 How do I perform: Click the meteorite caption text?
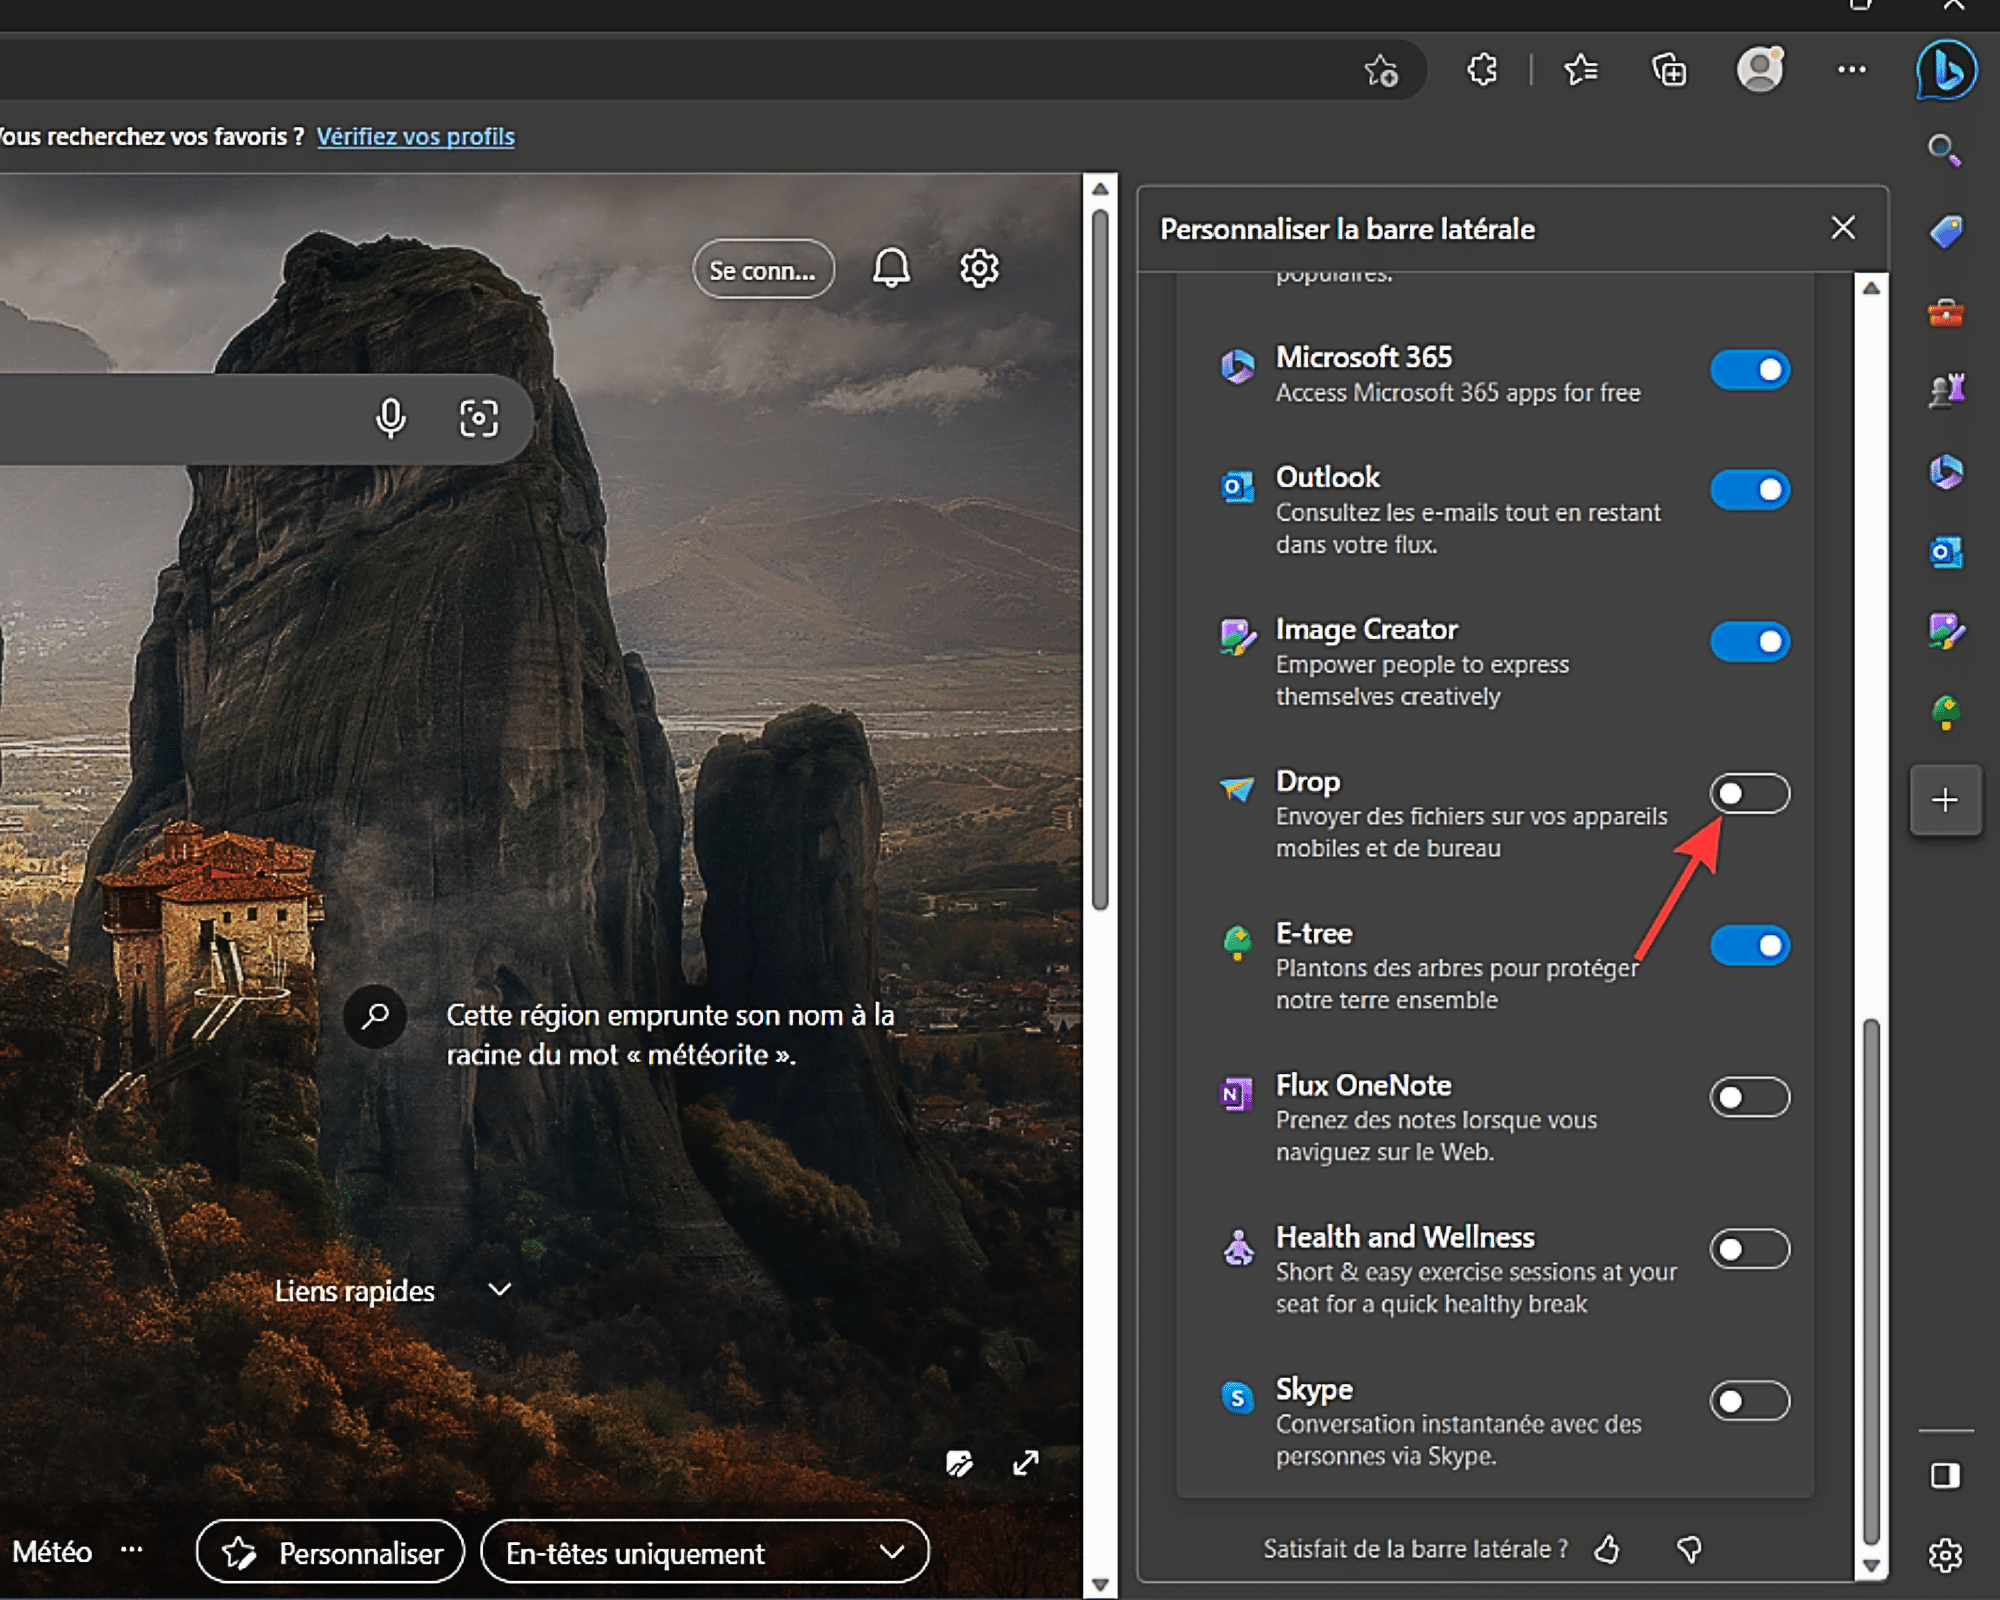click(670, 1035)
